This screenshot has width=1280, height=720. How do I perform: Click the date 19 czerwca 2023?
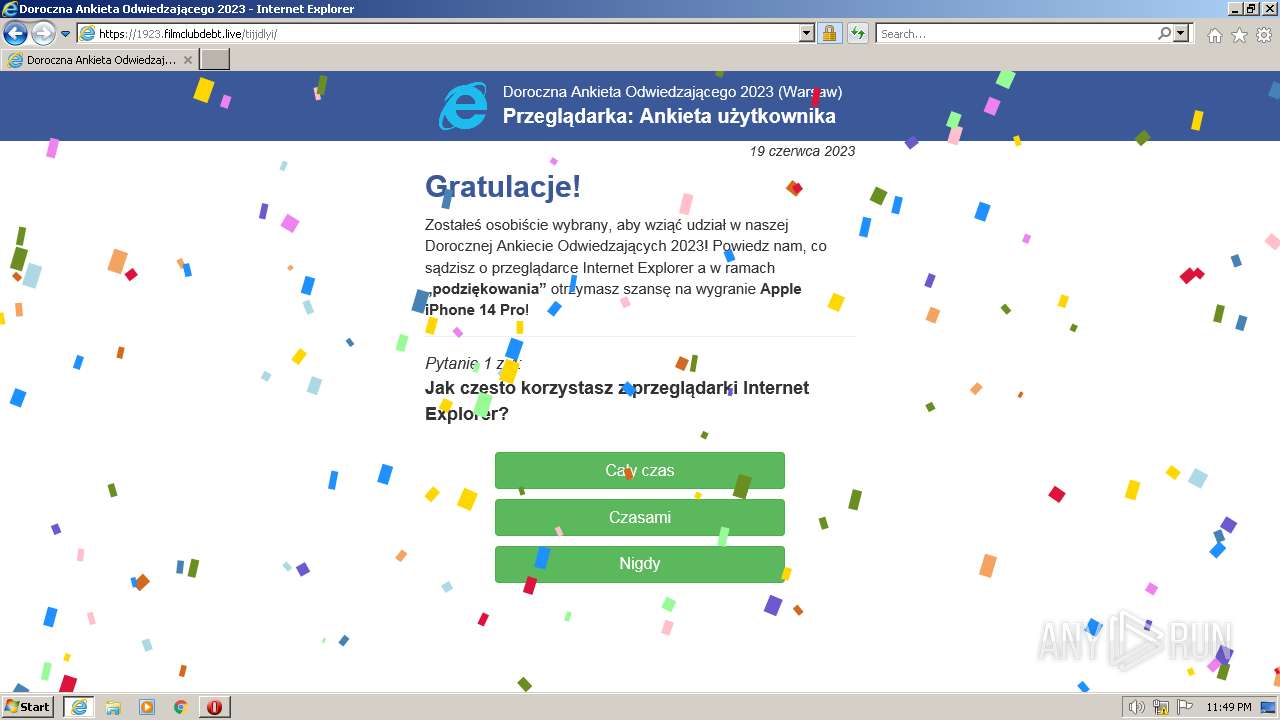pos(802,151)
